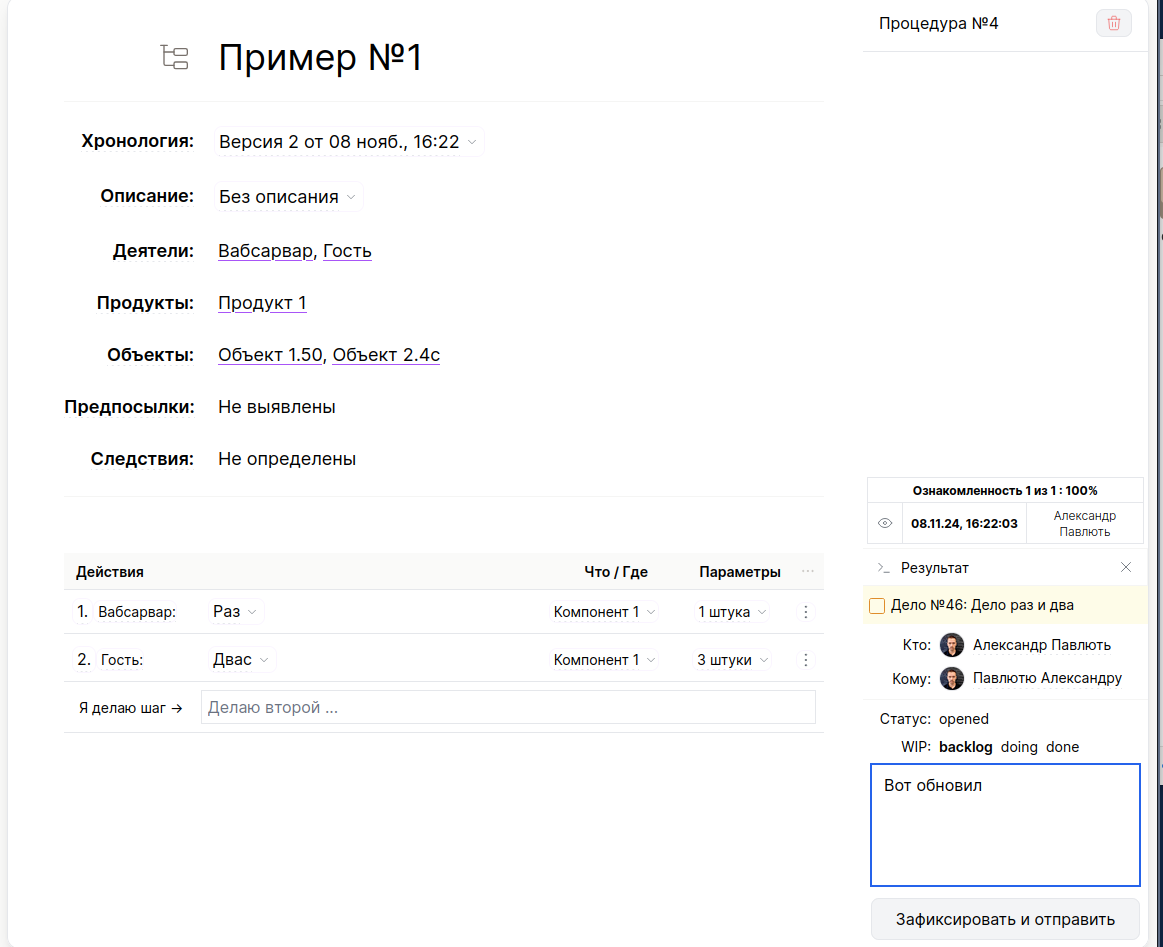Open the Раз action dropdown
The image size is (1163, 947).
236,612
